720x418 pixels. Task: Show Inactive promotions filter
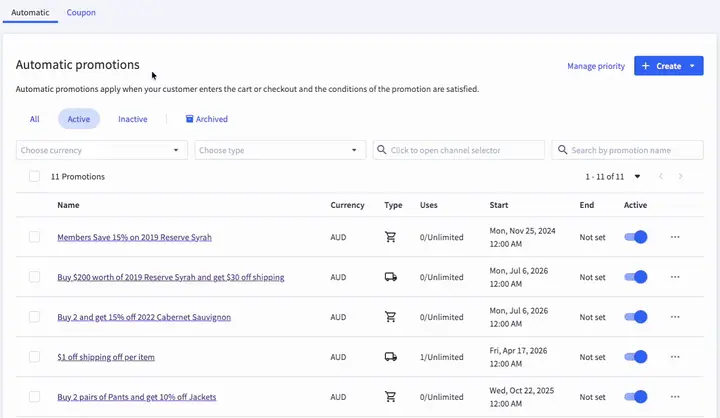pos(133,119)
